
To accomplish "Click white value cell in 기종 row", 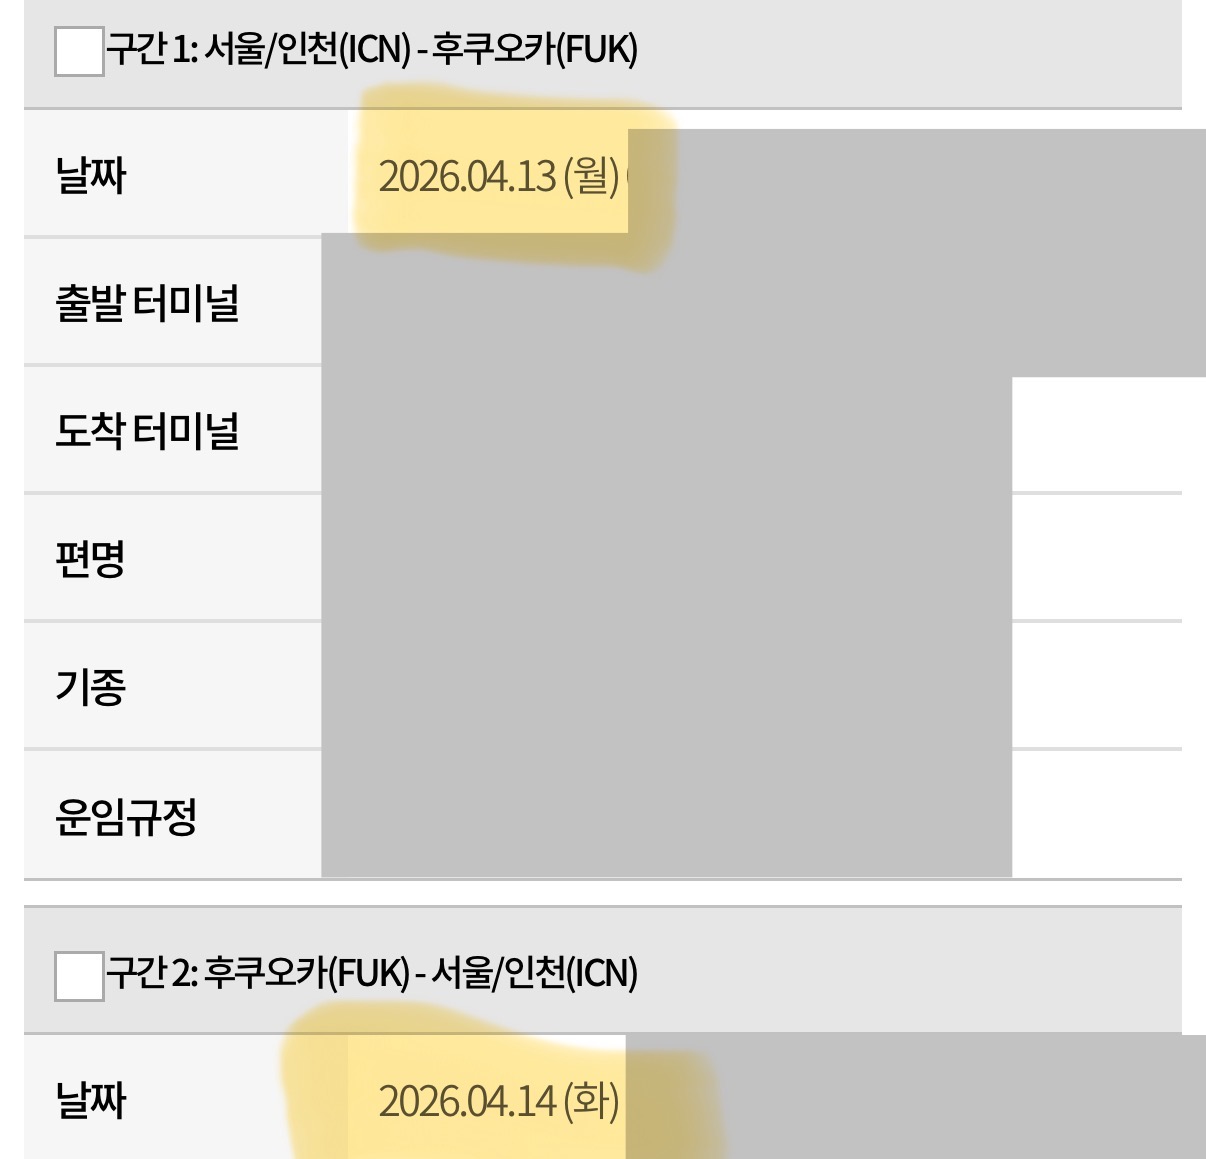I will click(x=1096, y=687).
